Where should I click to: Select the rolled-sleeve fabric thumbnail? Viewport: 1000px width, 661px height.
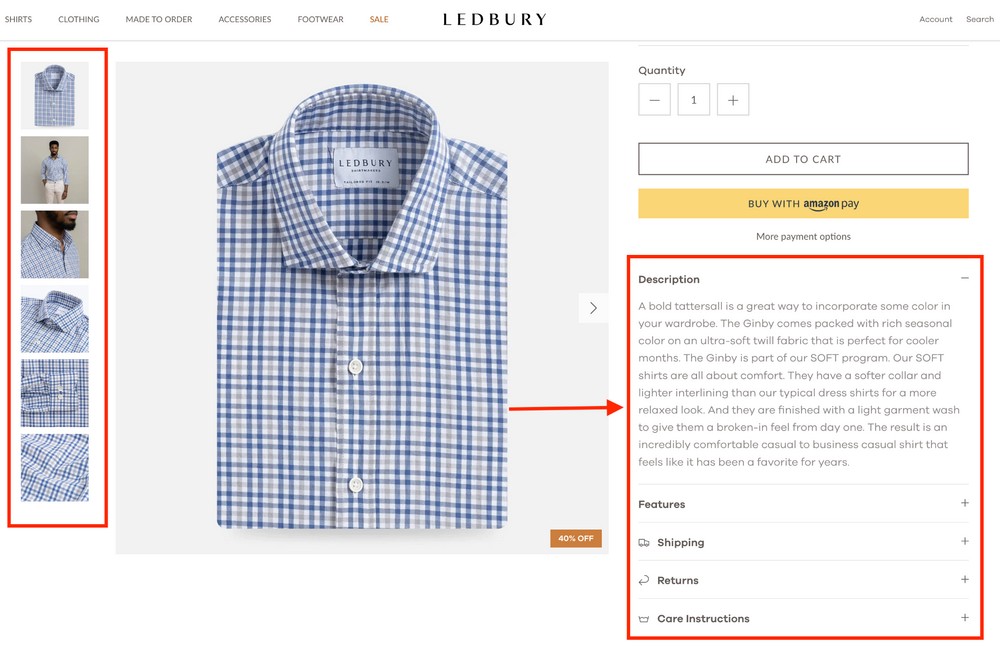tap(55, 393)
